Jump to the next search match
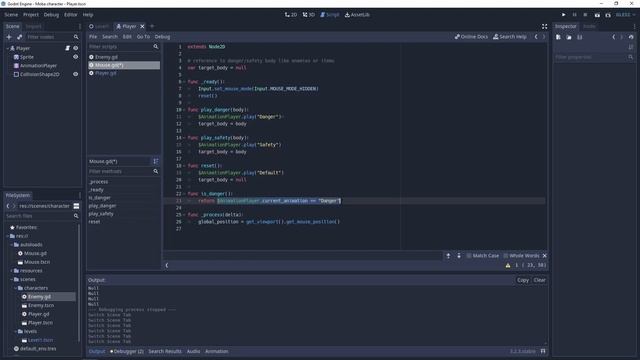Image resolution: width=640 pixels, height=360 pixels. pos(459,256)
